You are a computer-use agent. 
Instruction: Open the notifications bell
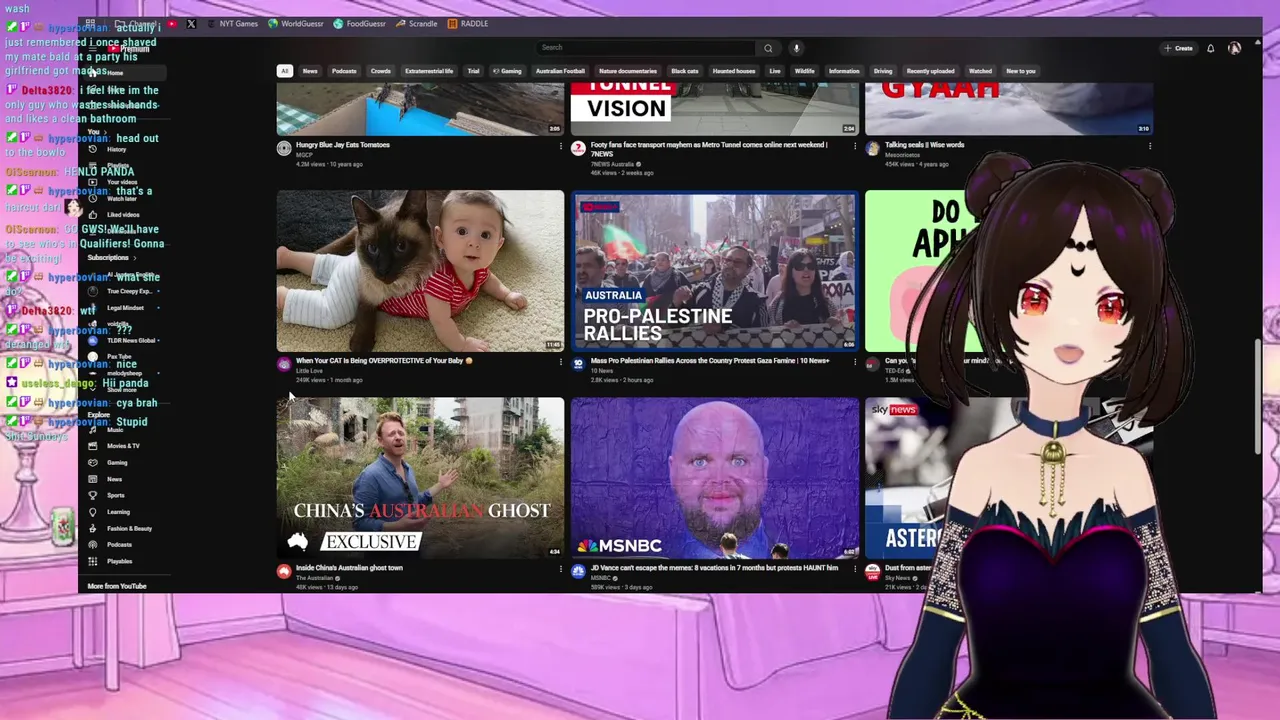pyautogui.click(x=1210, y=48)
